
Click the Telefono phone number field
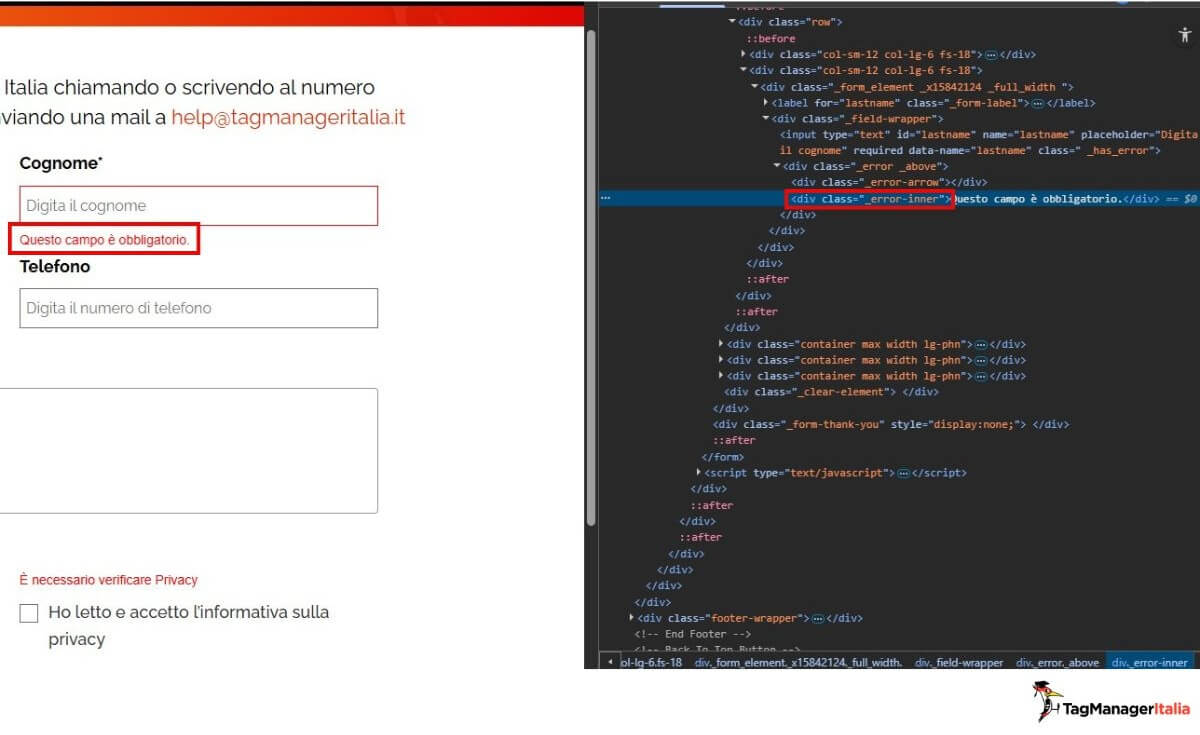pyautogui.click(x=198, y=308)
